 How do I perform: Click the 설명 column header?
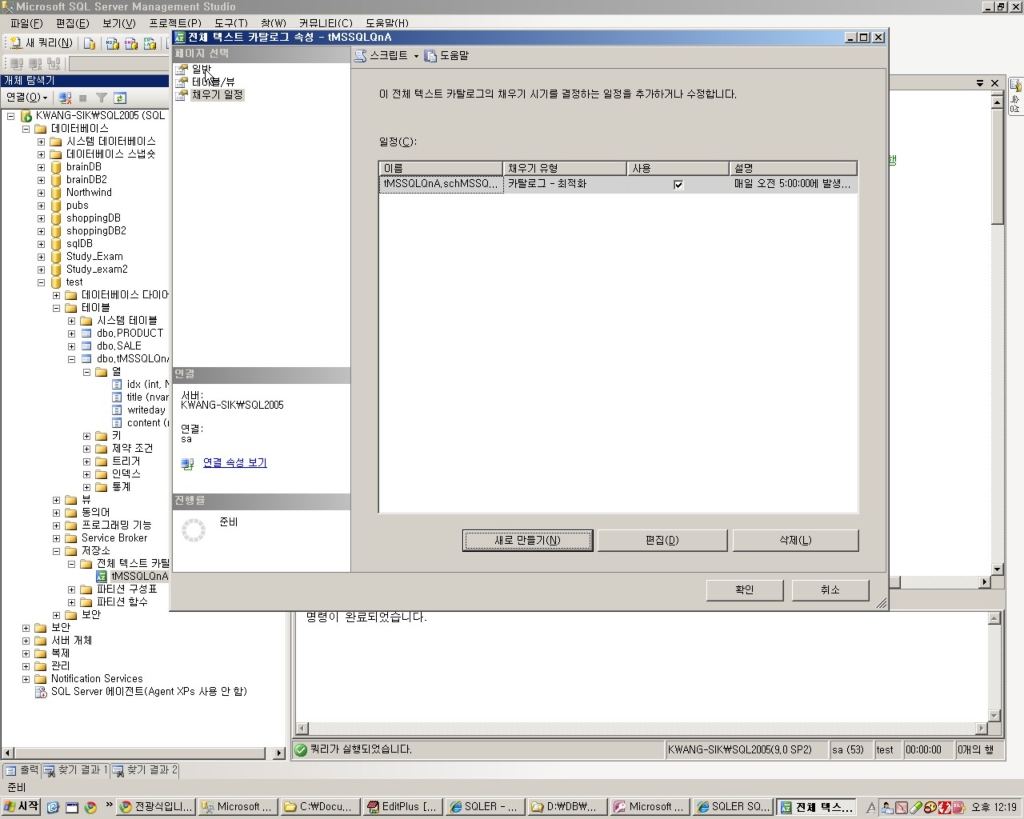(793, 169)
